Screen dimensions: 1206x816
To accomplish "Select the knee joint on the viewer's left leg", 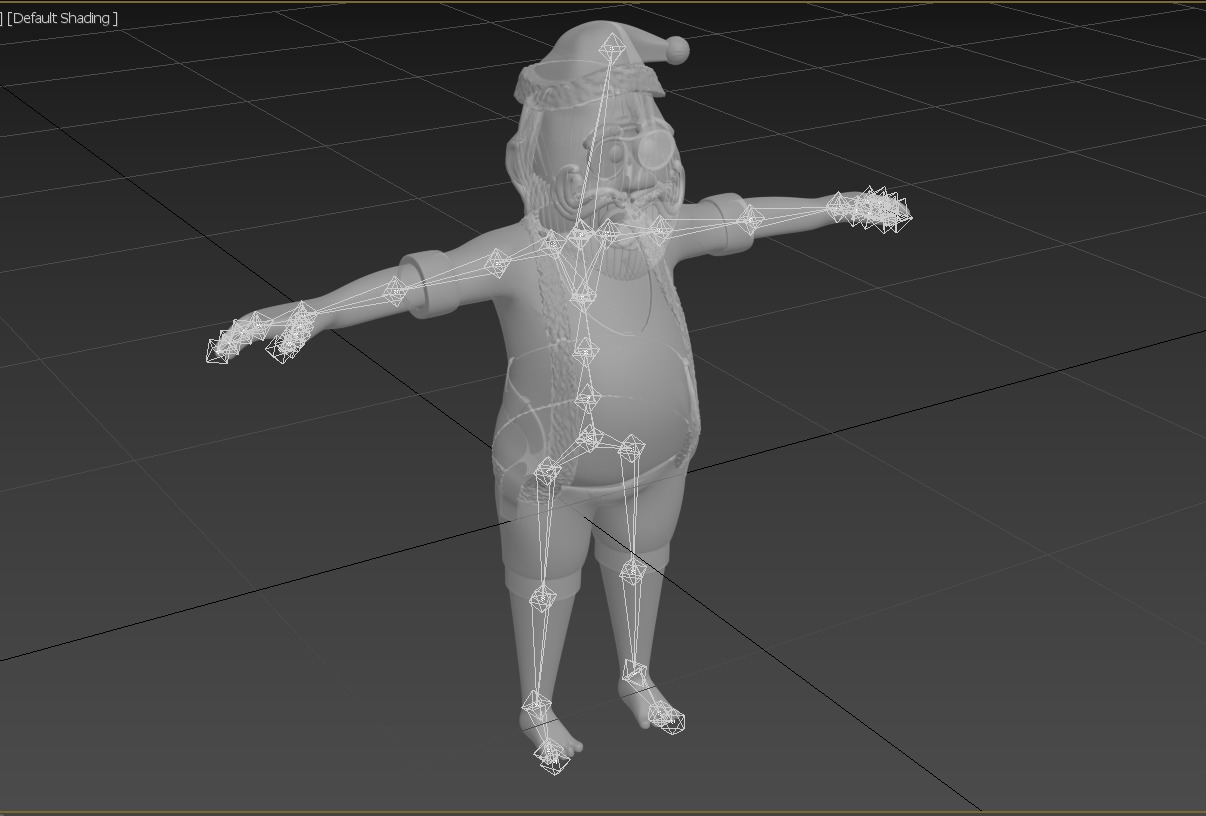I will click(x=542, y=599).
